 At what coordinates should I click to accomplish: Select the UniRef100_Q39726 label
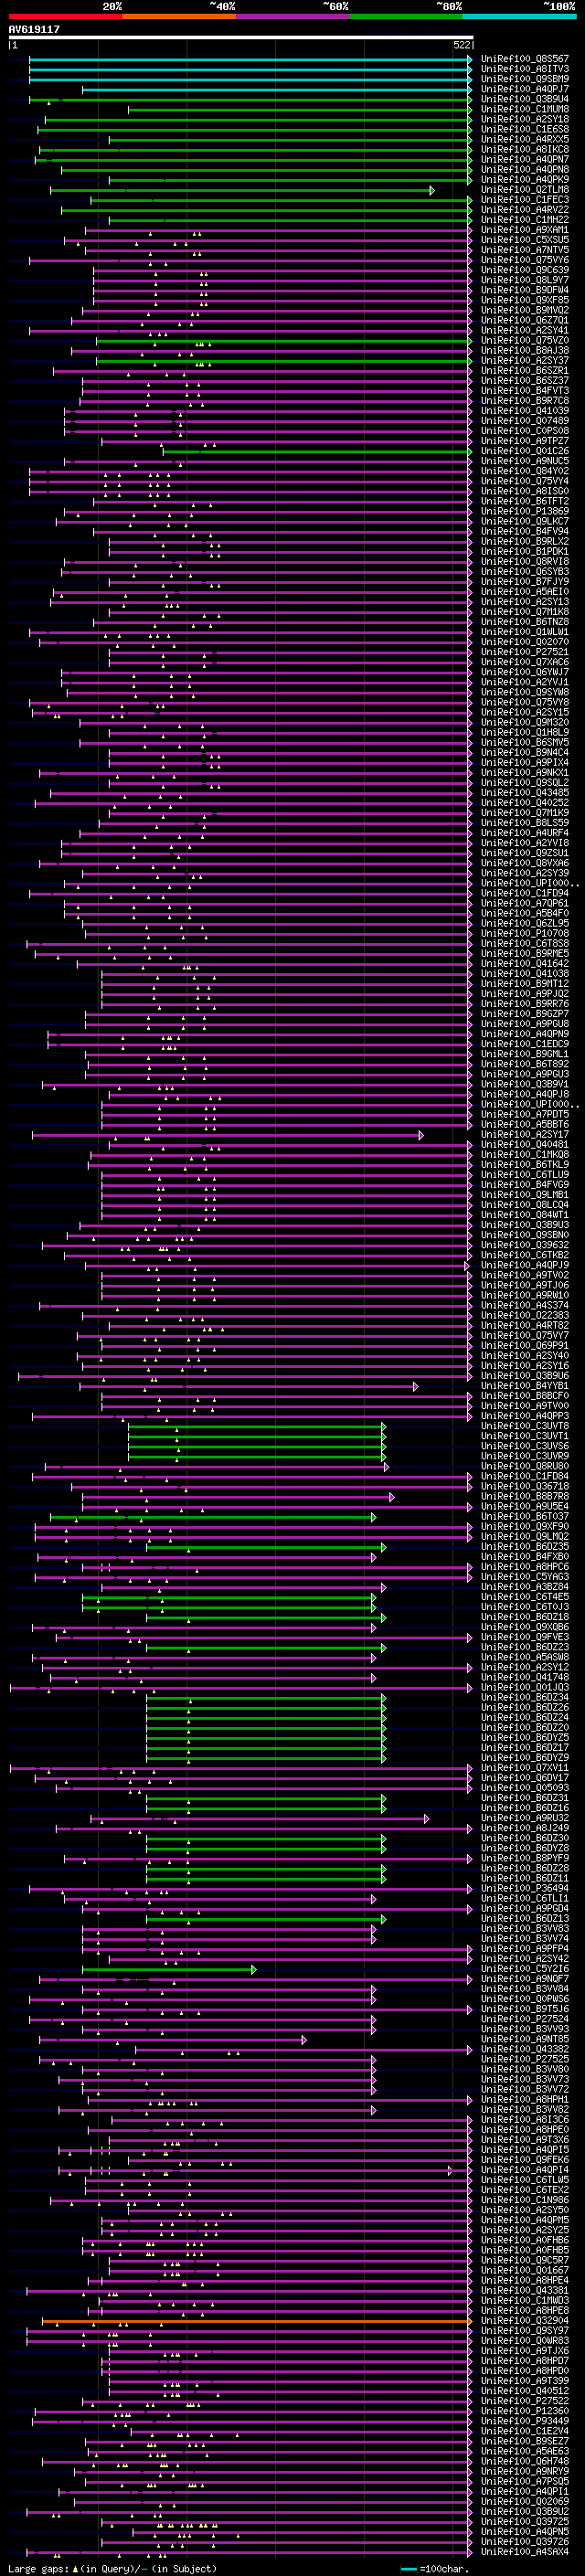[x=525, y=2543]
